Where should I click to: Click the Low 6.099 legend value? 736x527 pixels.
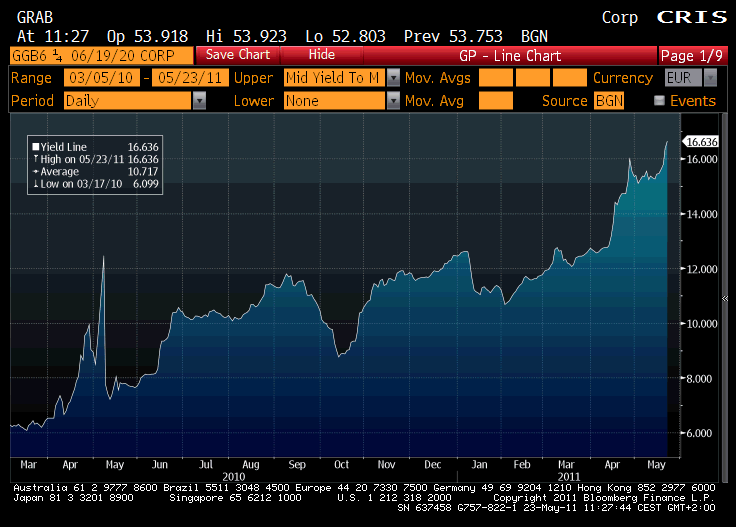pyautogui.click(x=146, y=184)
